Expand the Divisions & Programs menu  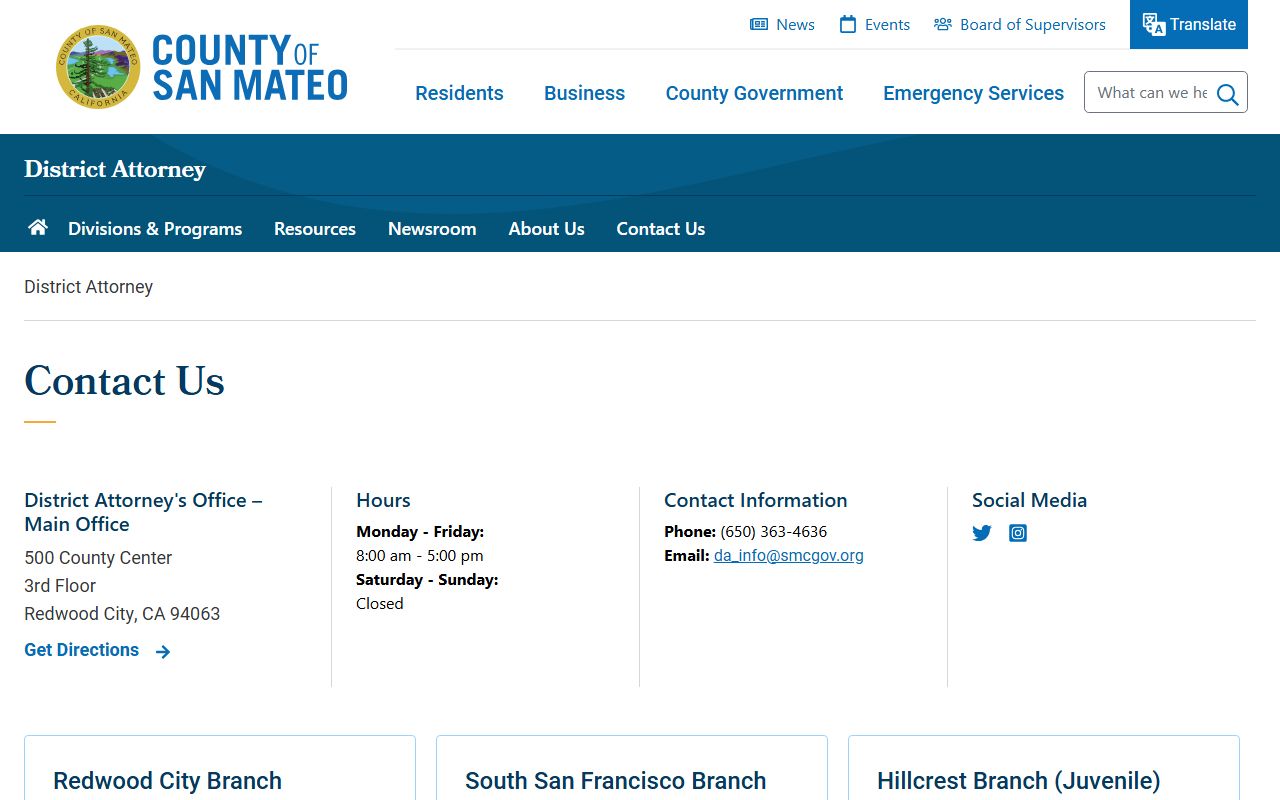155,229
